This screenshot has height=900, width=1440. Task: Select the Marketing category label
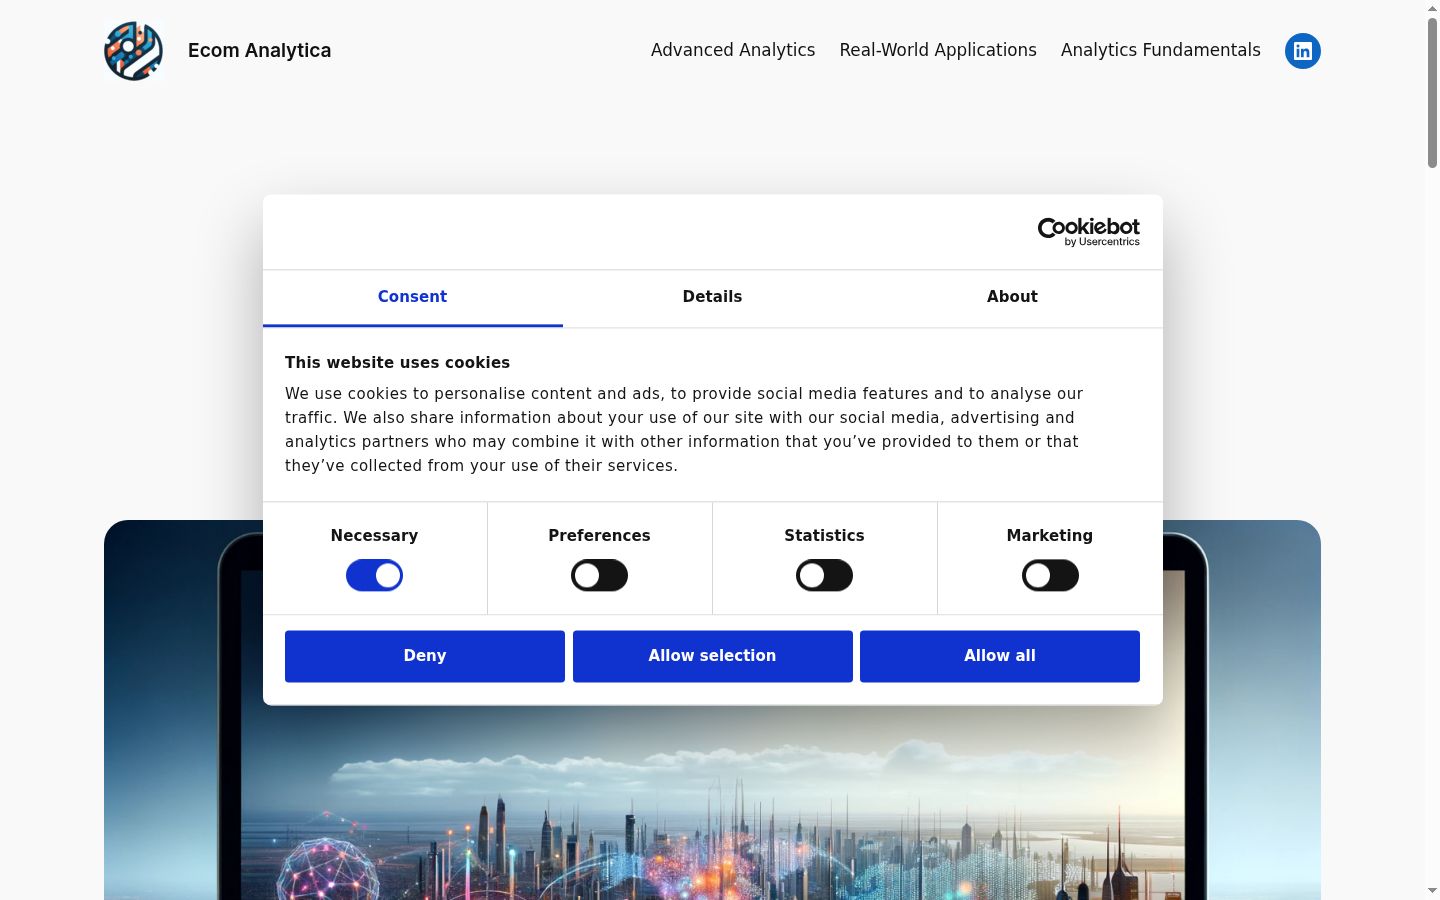1050,536
